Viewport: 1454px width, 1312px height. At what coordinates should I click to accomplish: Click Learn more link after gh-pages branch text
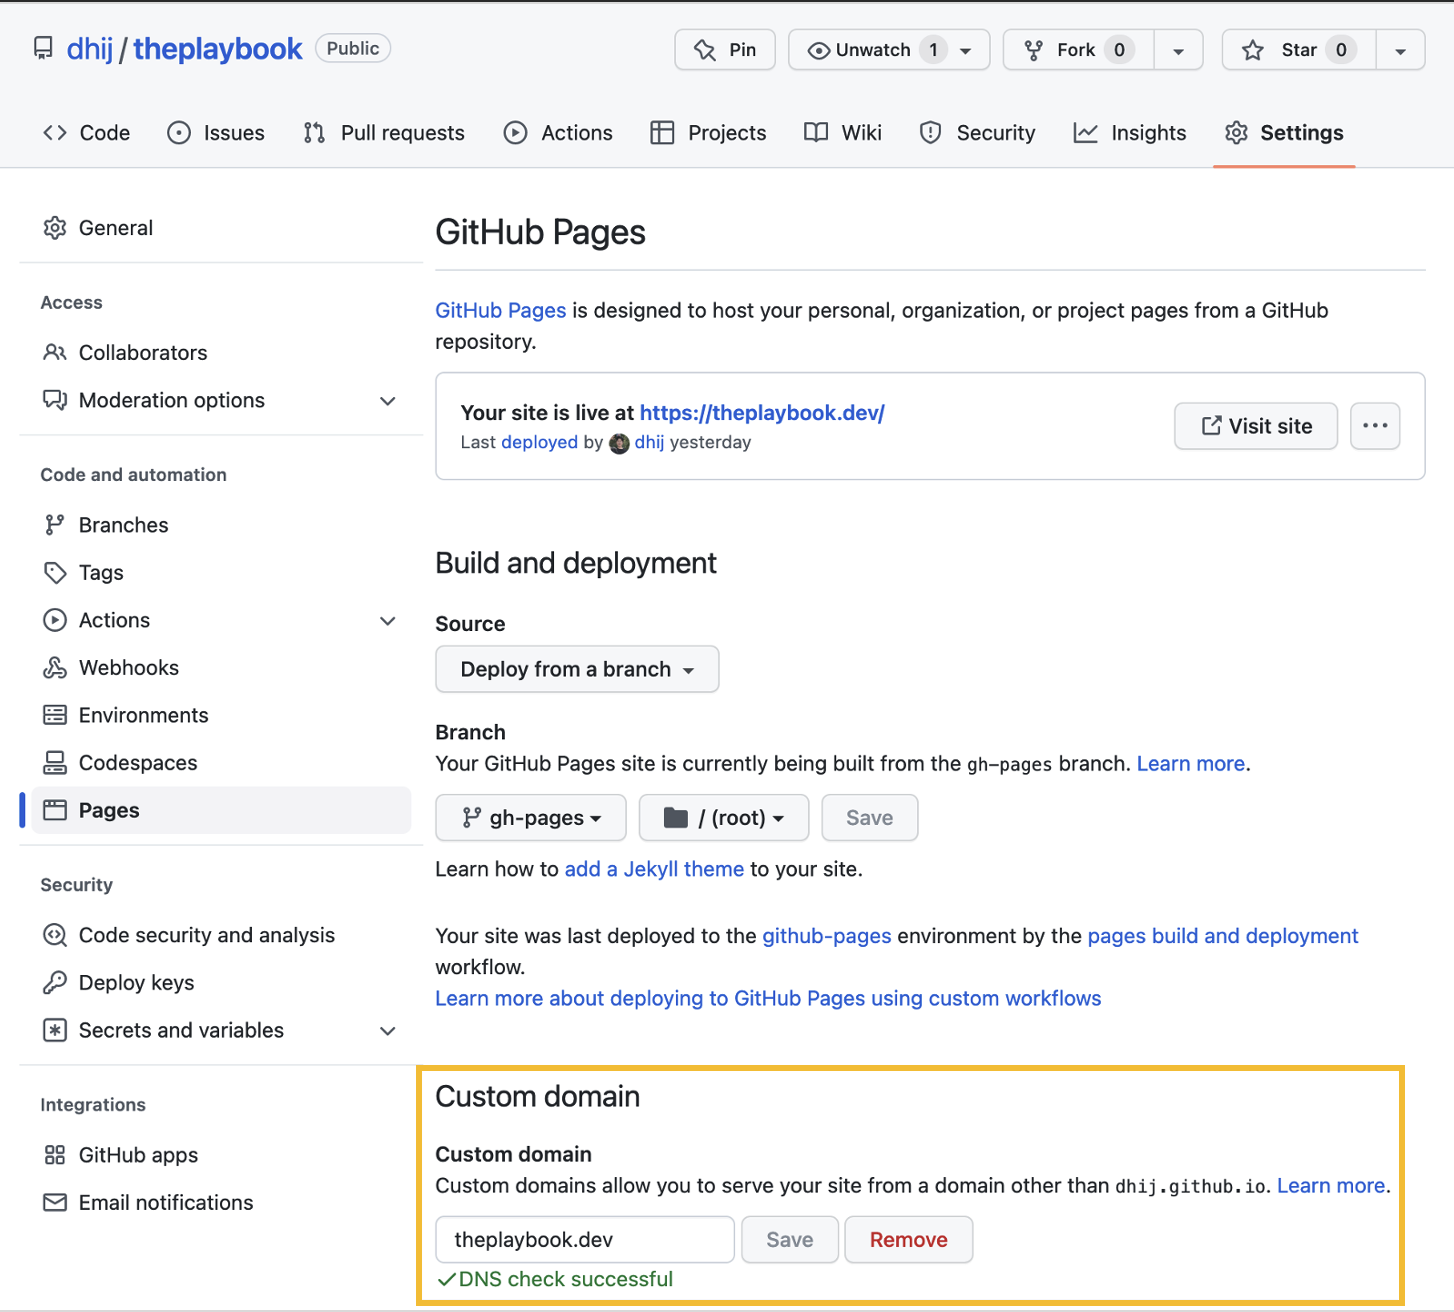pos(1191,764)
